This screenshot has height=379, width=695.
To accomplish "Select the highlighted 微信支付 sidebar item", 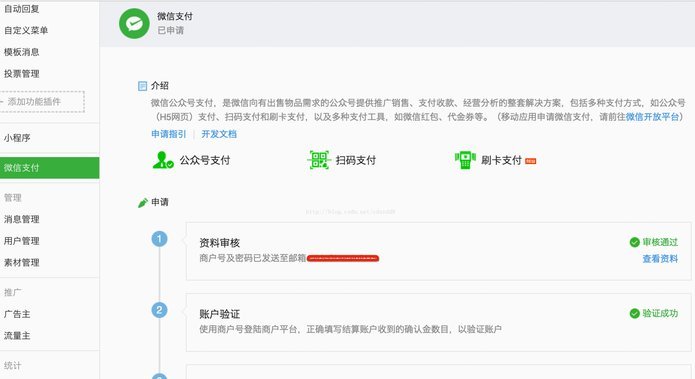I will coord(50,168).
